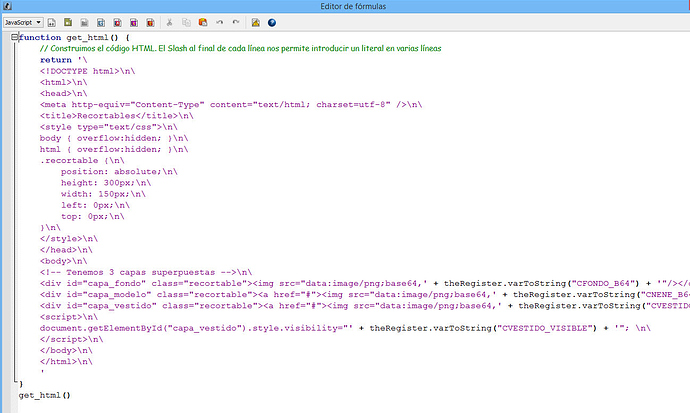Click the capa_modelo div line
The width and height of the screenshot is (690, 413).
pos(365,295)
